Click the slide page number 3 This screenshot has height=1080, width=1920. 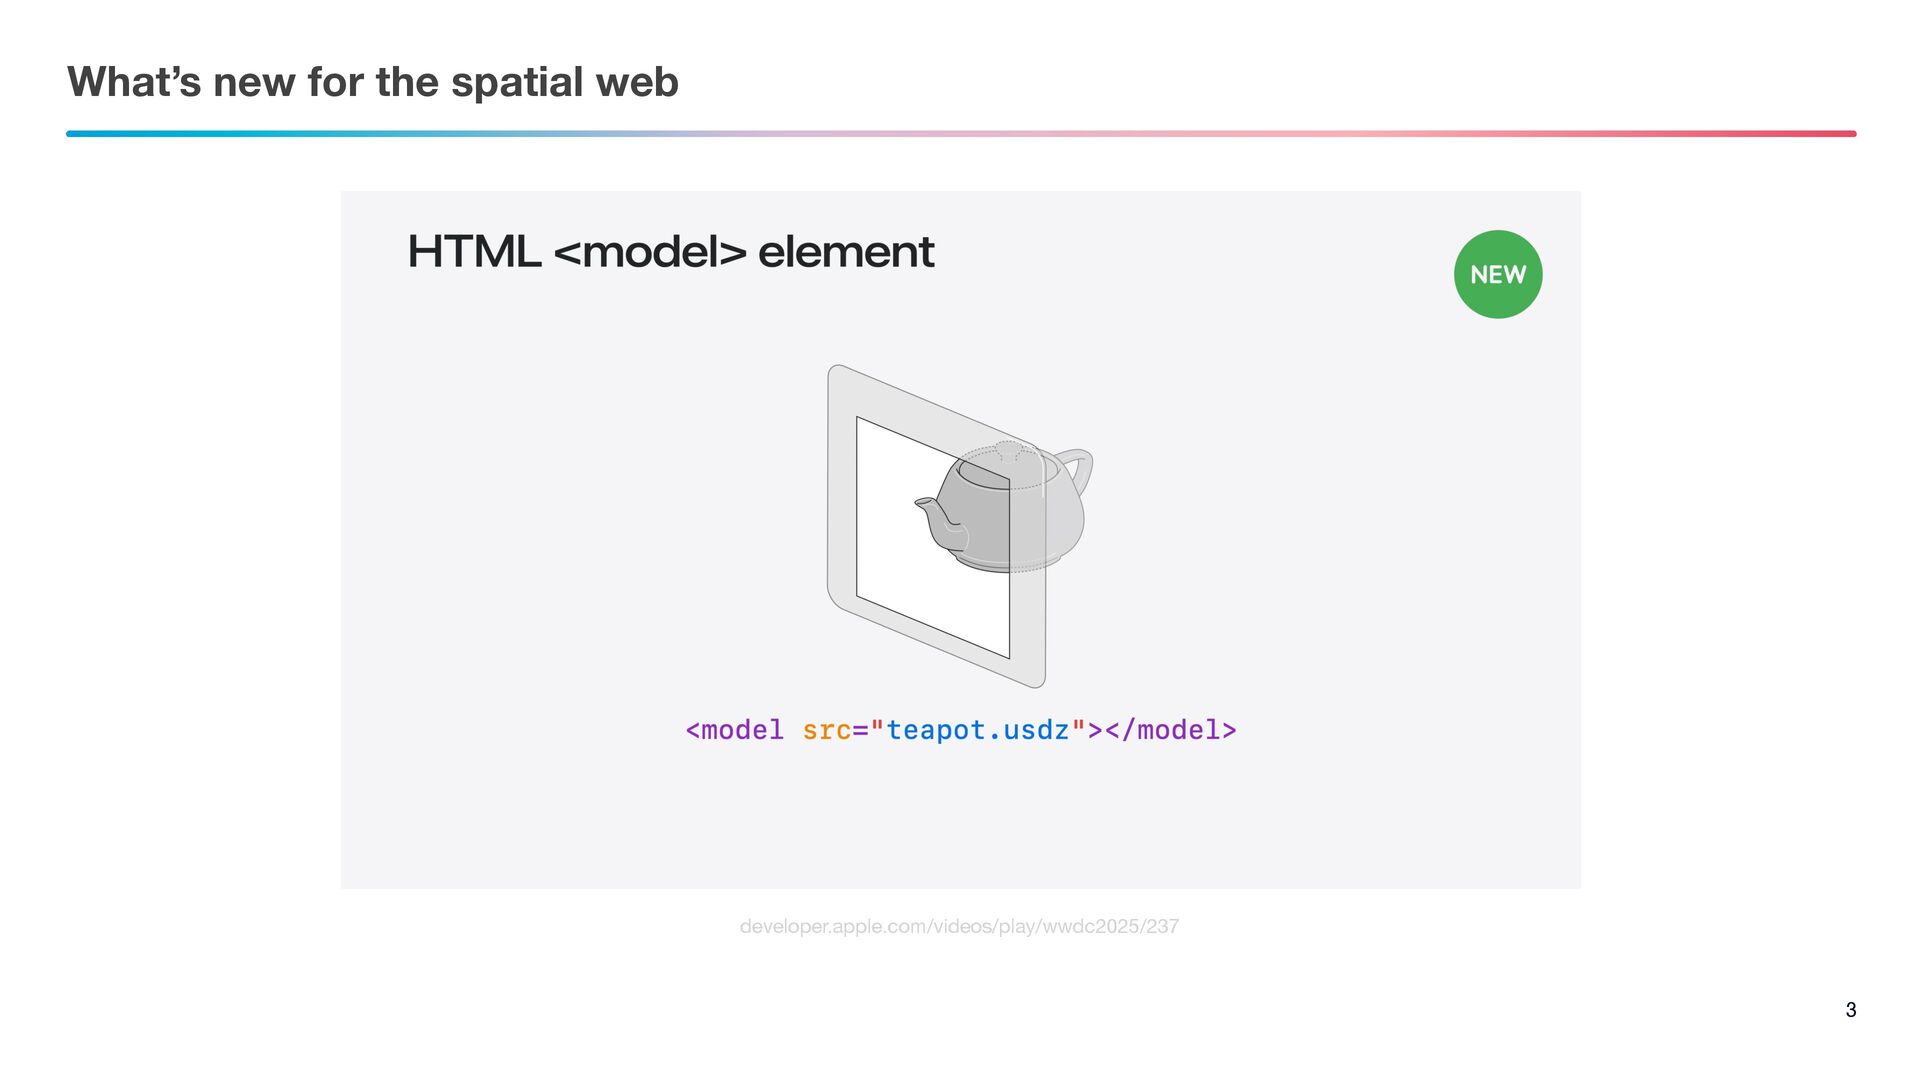1850,1010
